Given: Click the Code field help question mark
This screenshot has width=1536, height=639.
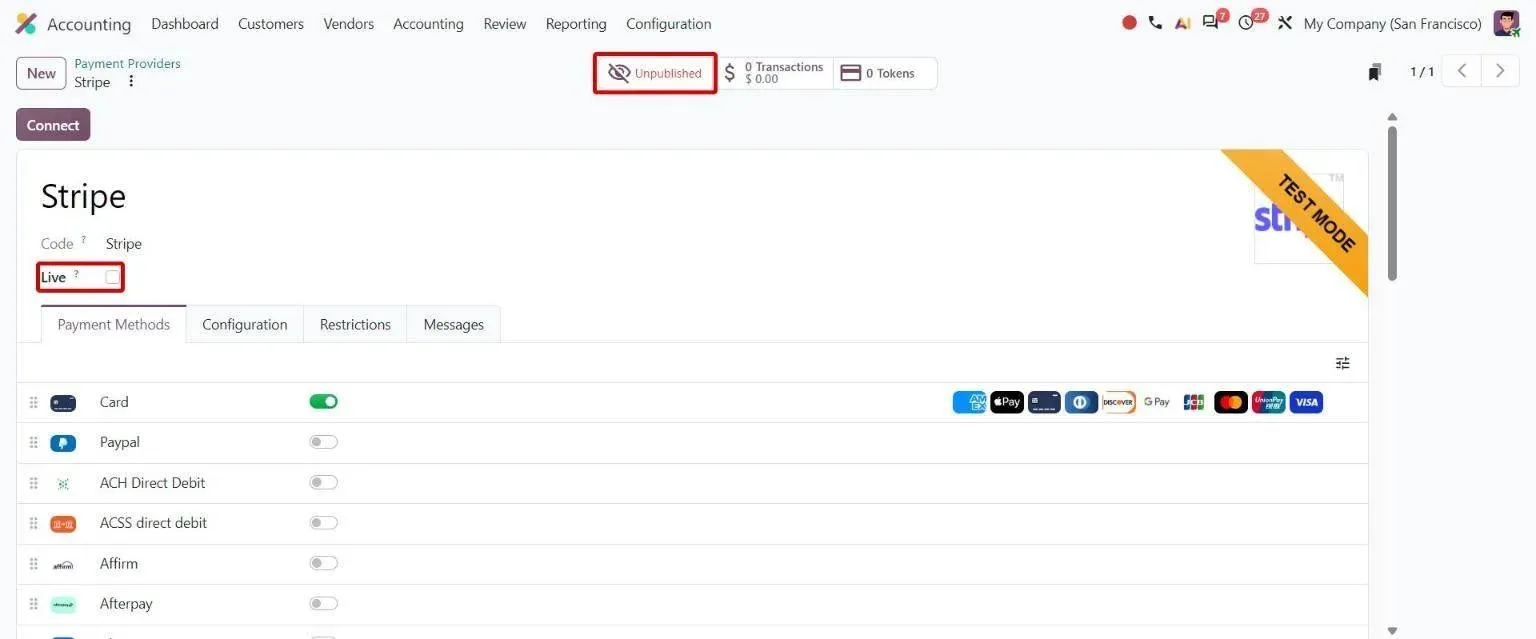Looking at the screenshot, I should point(83,240).
